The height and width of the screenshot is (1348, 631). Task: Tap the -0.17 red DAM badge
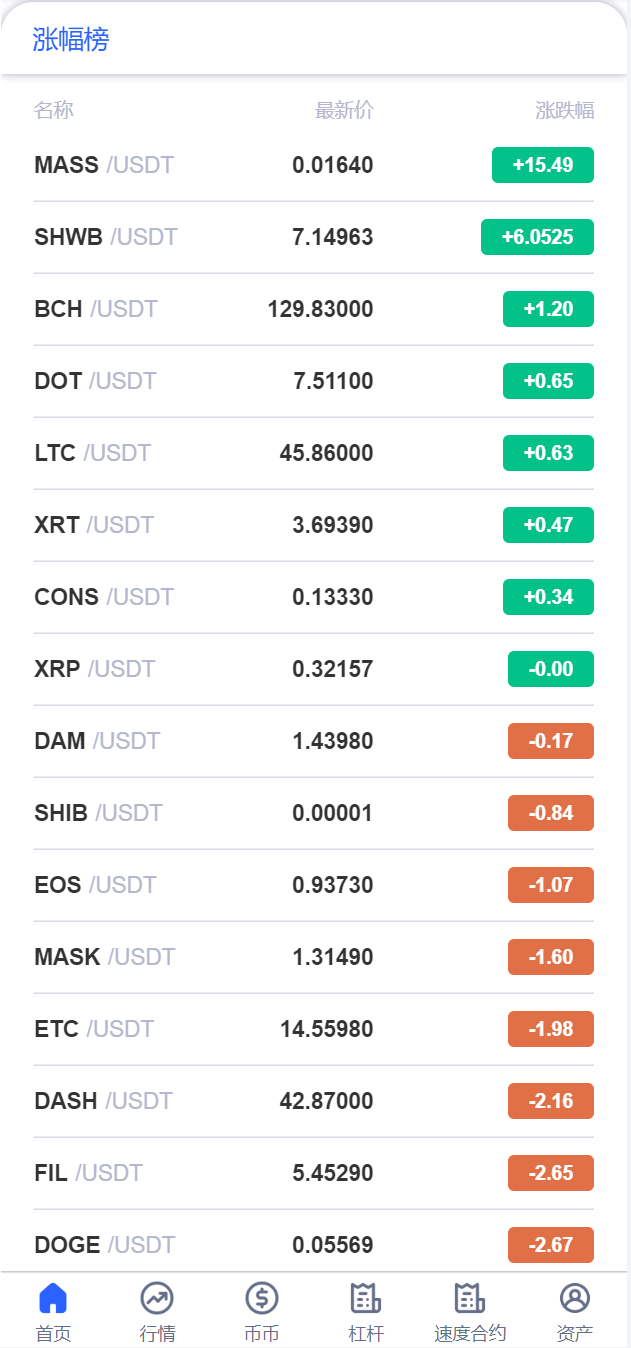(x=551, y=741)
